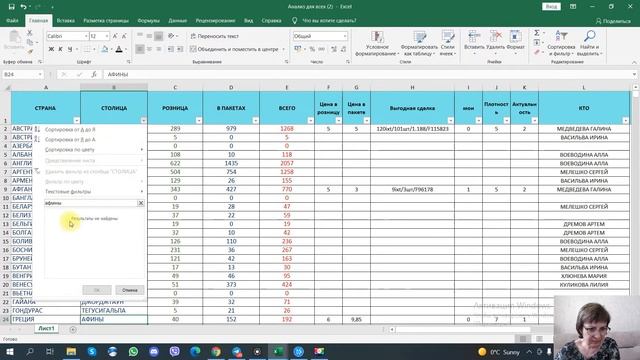Click the increase indent icon

click(x=180, y=49)
